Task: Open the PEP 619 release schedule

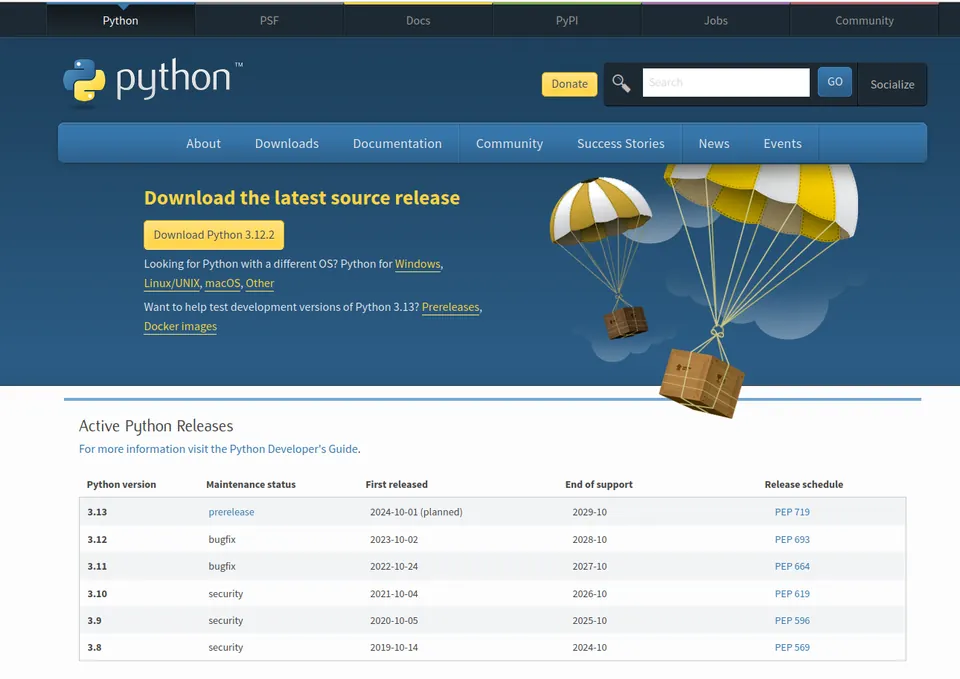Action: tap(792, 594)
